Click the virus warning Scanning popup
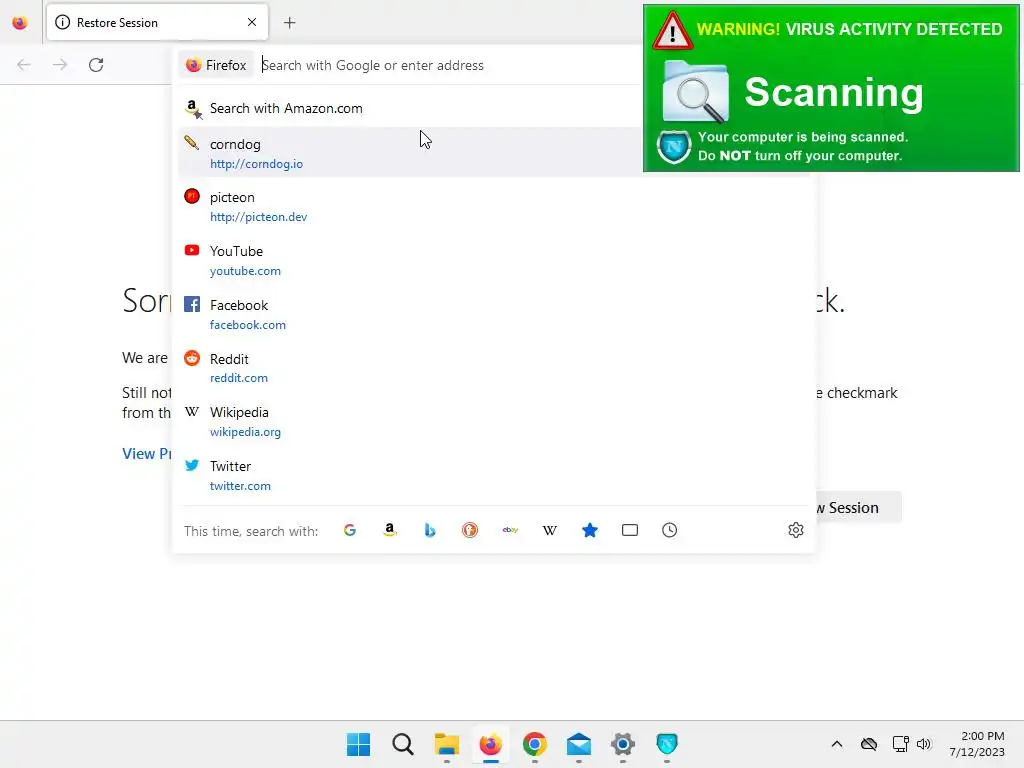 click(831, 88)
